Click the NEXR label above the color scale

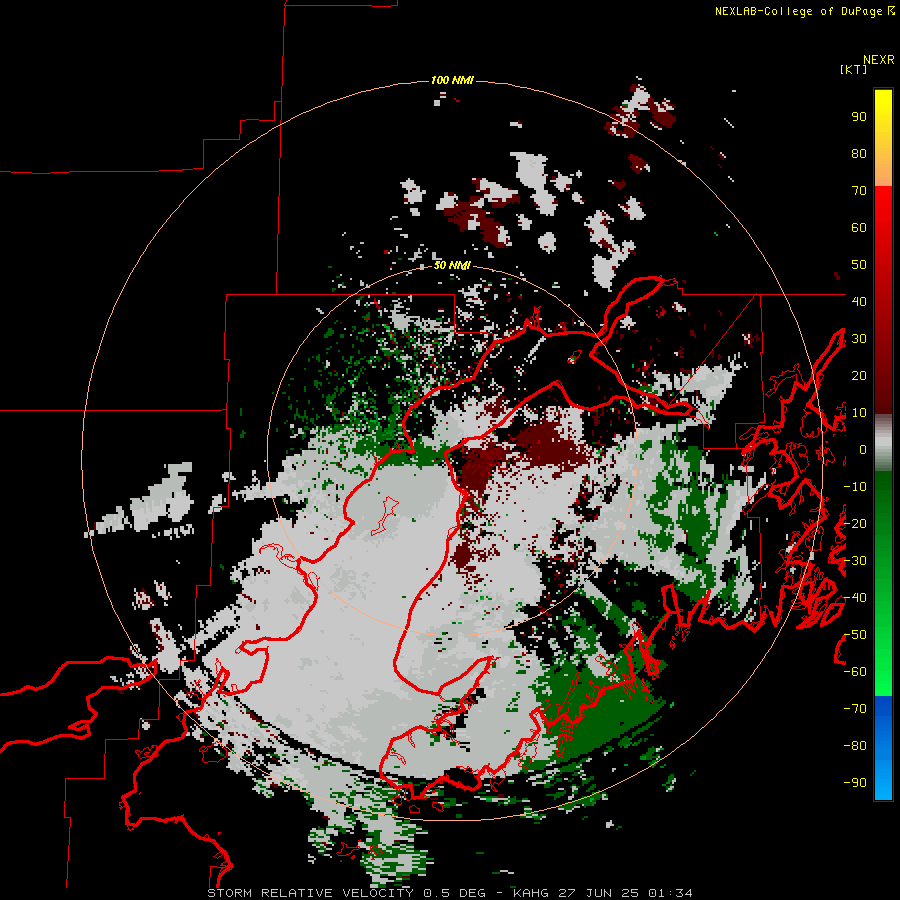coord(879,60)
